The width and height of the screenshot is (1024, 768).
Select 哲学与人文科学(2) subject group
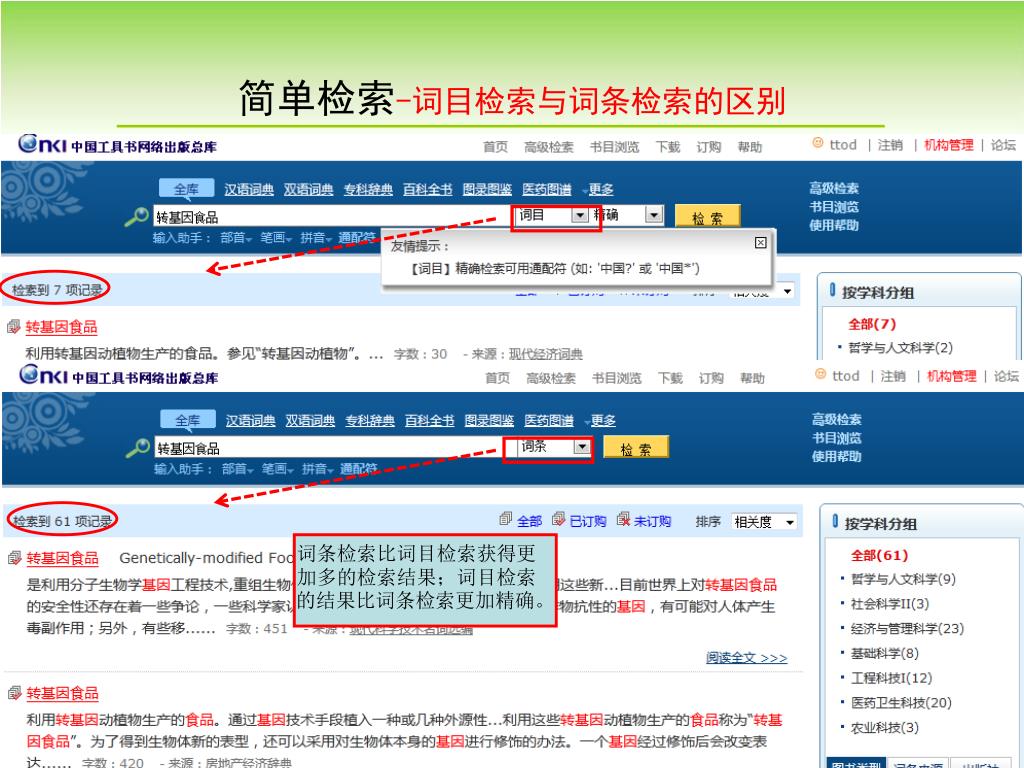[x=901, y=347]
